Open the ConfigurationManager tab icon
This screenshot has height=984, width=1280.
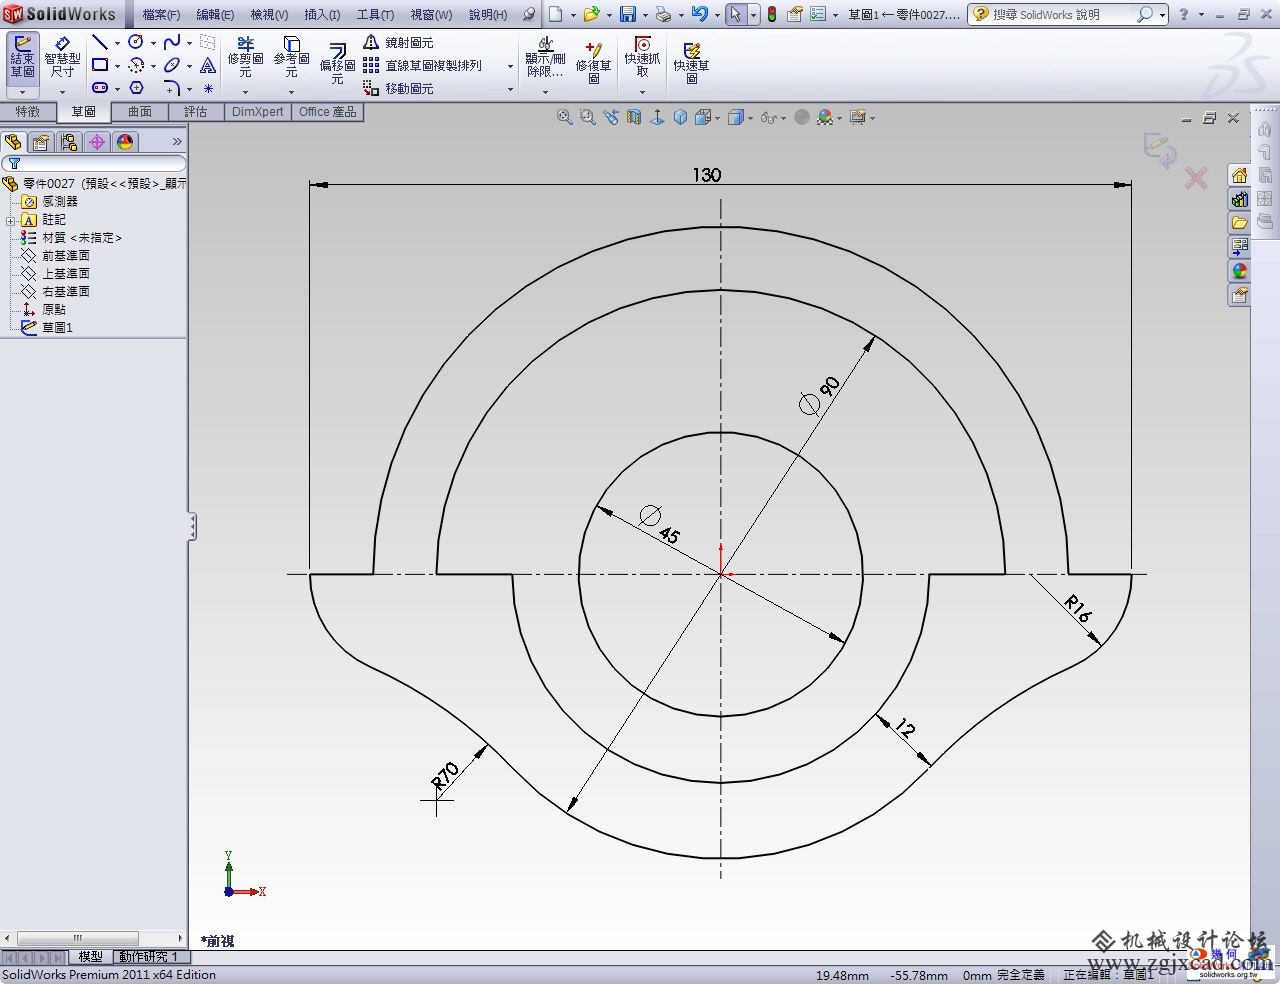pos(69,142)
